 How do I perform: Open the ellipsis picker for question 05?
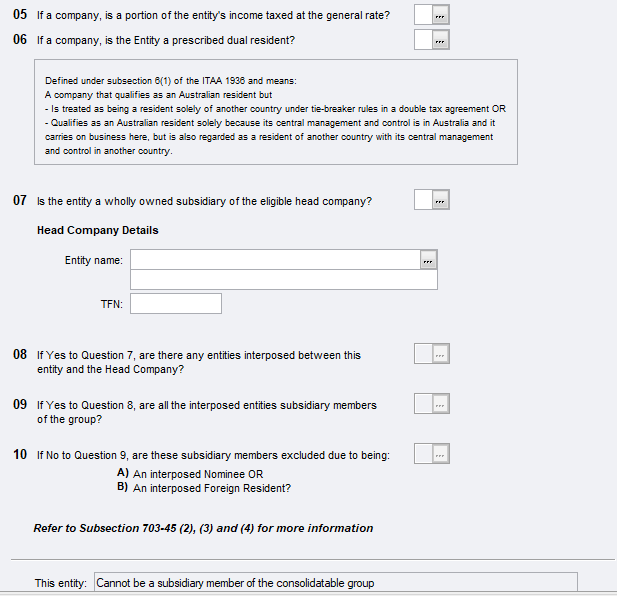point(441,14)
